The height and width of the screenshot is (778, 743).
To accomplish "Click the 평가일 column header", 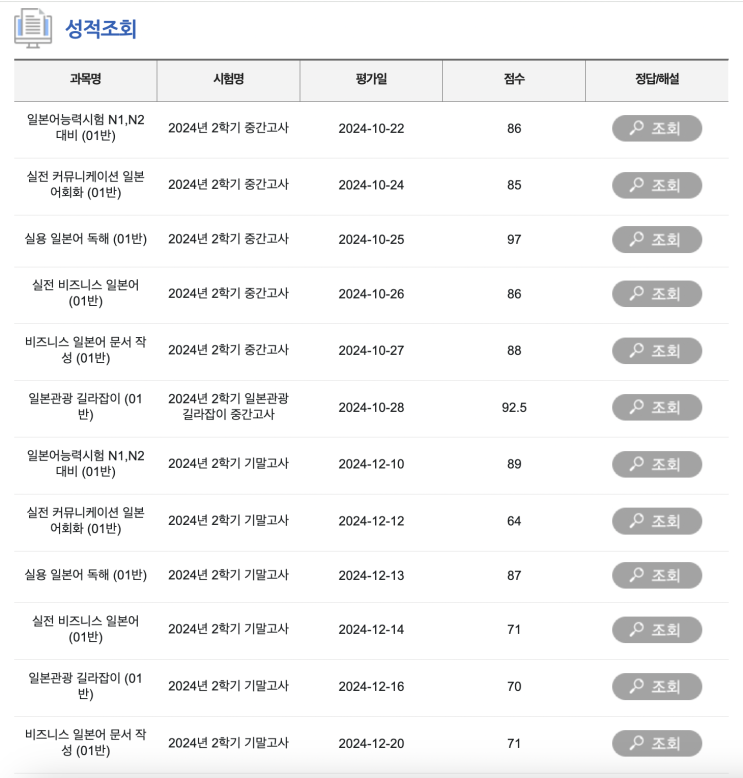I will pyautogui.click(x=371, y=79).
